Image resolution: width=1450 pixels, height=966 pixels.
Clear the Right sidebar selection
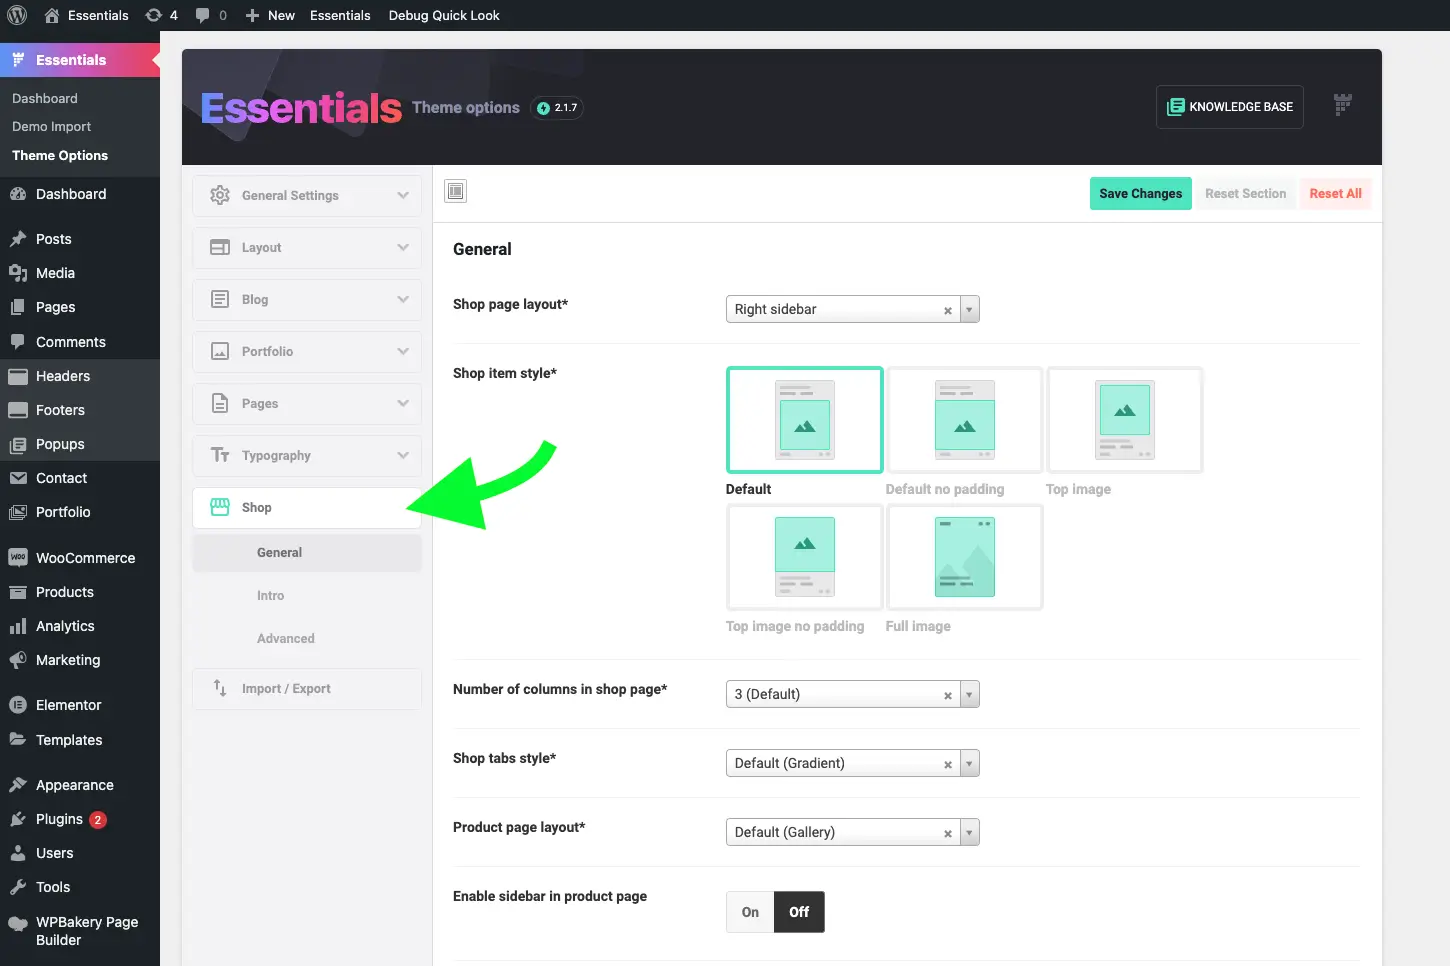(947, 310)
